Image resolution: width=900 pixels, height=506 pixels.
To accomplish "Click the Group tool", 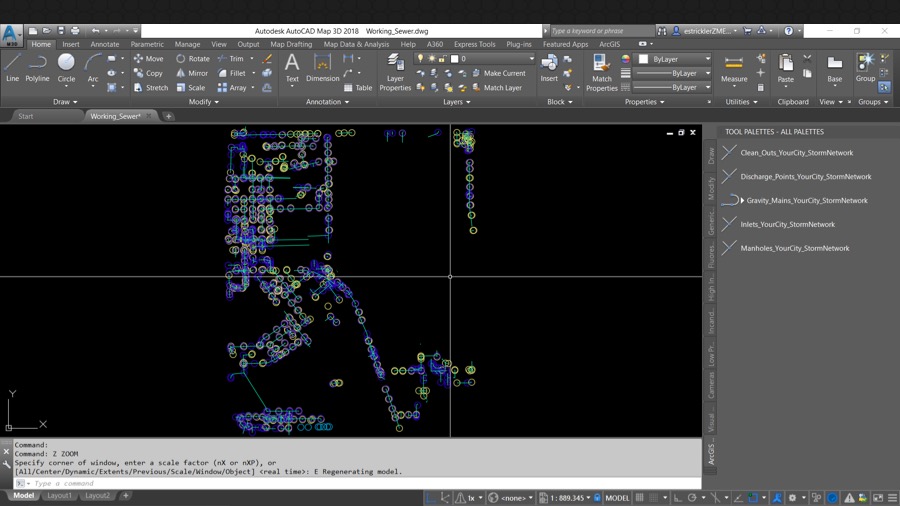I will pos(865,68).
